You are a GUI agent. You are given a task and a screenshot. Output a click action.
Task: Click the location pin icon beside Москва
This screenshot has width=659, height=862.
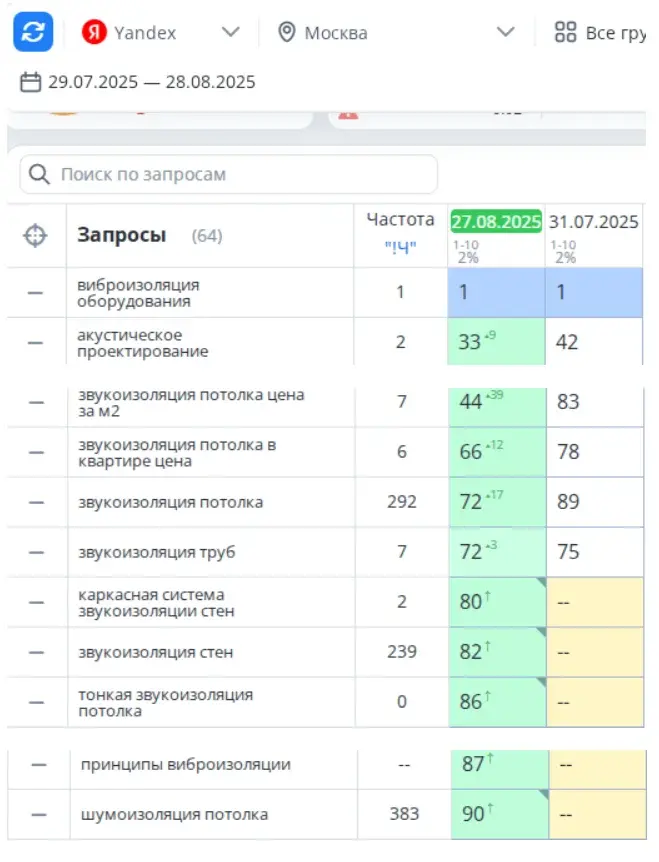coord(287,33)
